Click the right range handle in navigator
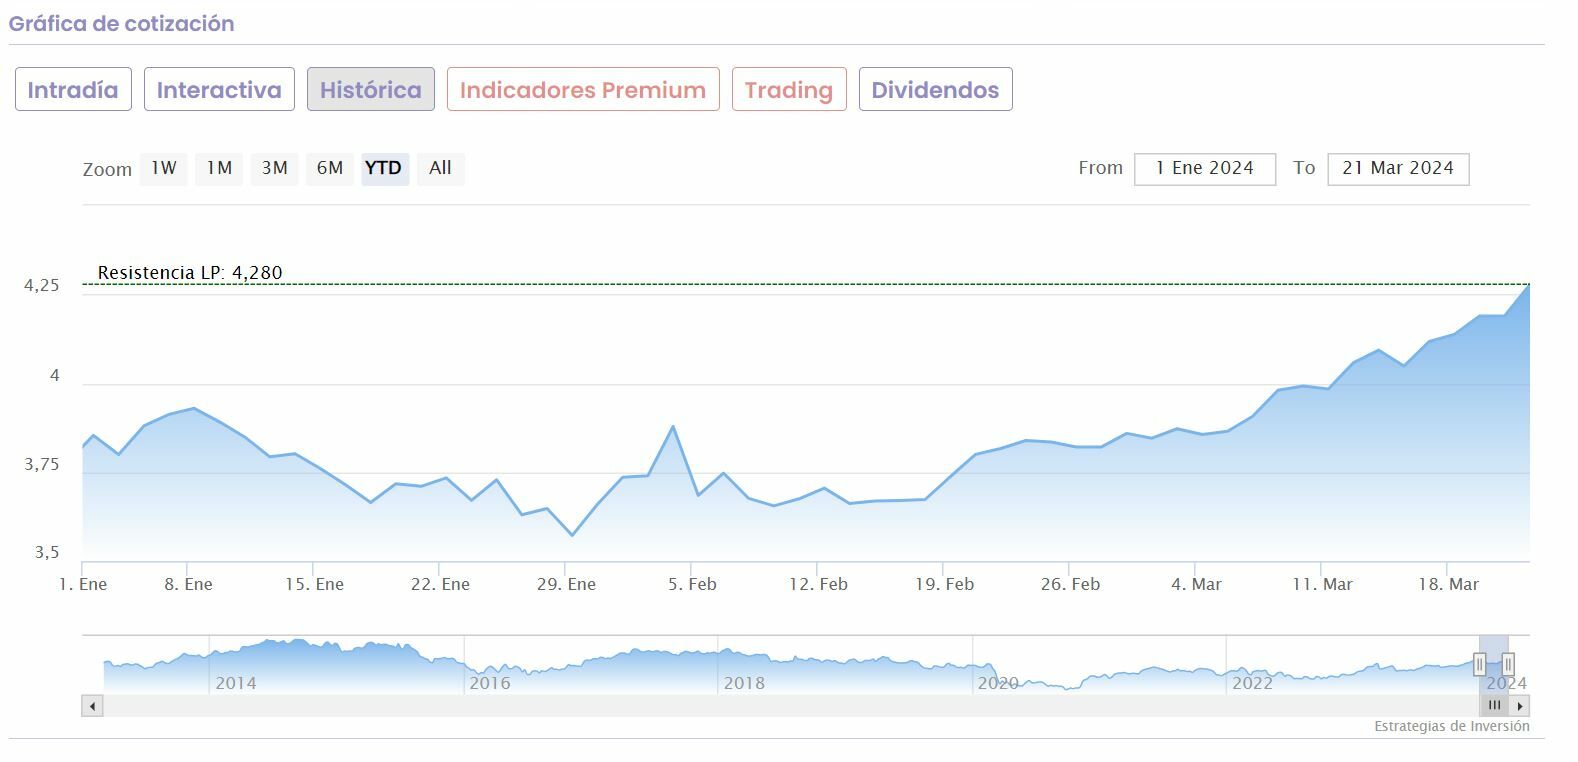The height and width of the screenshot is (762, 1578). point(1508,665)
